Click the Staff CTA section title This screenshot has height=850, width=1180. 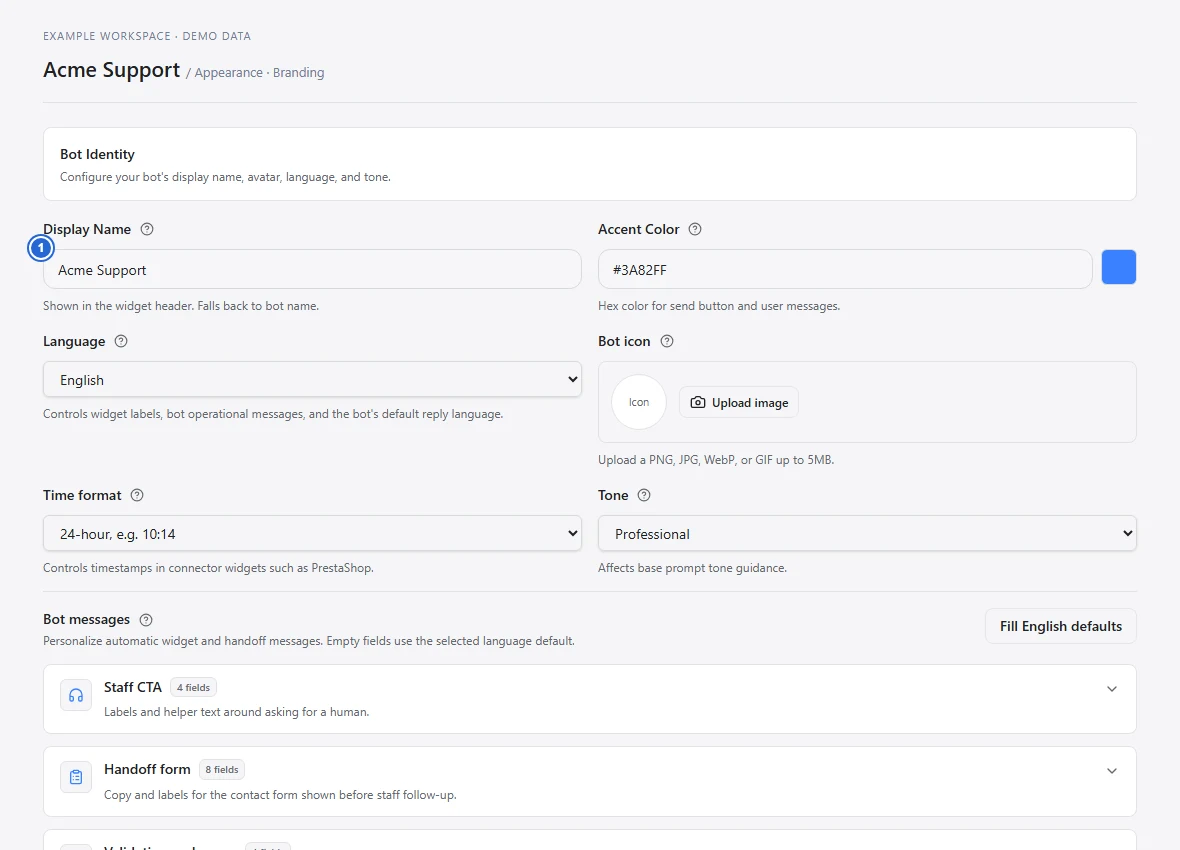pos(132,687)
